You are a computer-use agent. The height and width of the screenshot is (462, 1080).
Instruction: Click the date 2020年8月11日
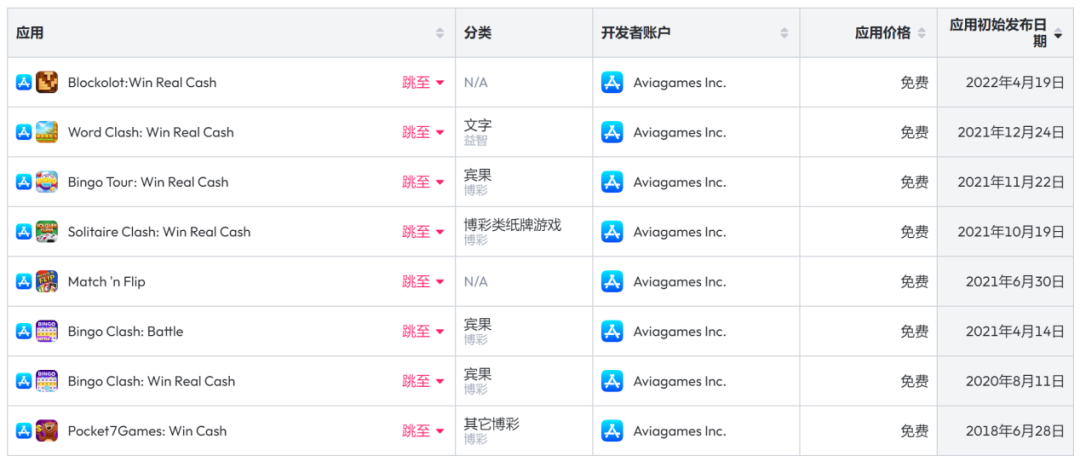point(1015,381)
